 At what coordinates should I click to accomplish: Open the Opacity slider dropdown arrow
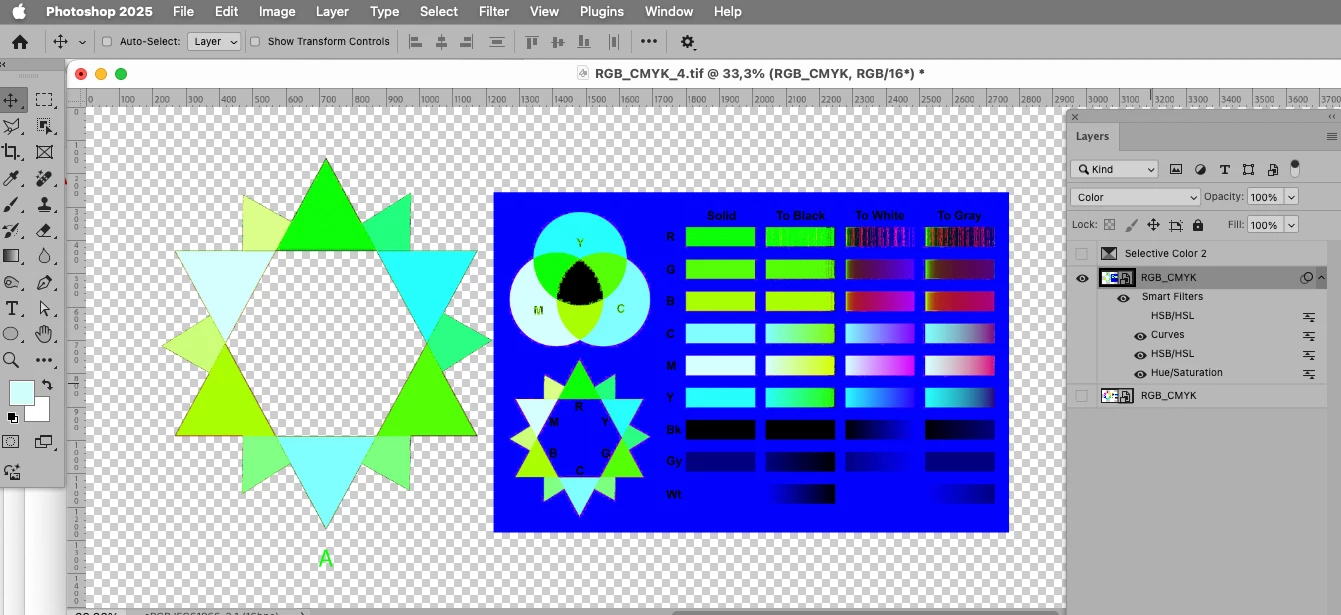point(1291,197)
